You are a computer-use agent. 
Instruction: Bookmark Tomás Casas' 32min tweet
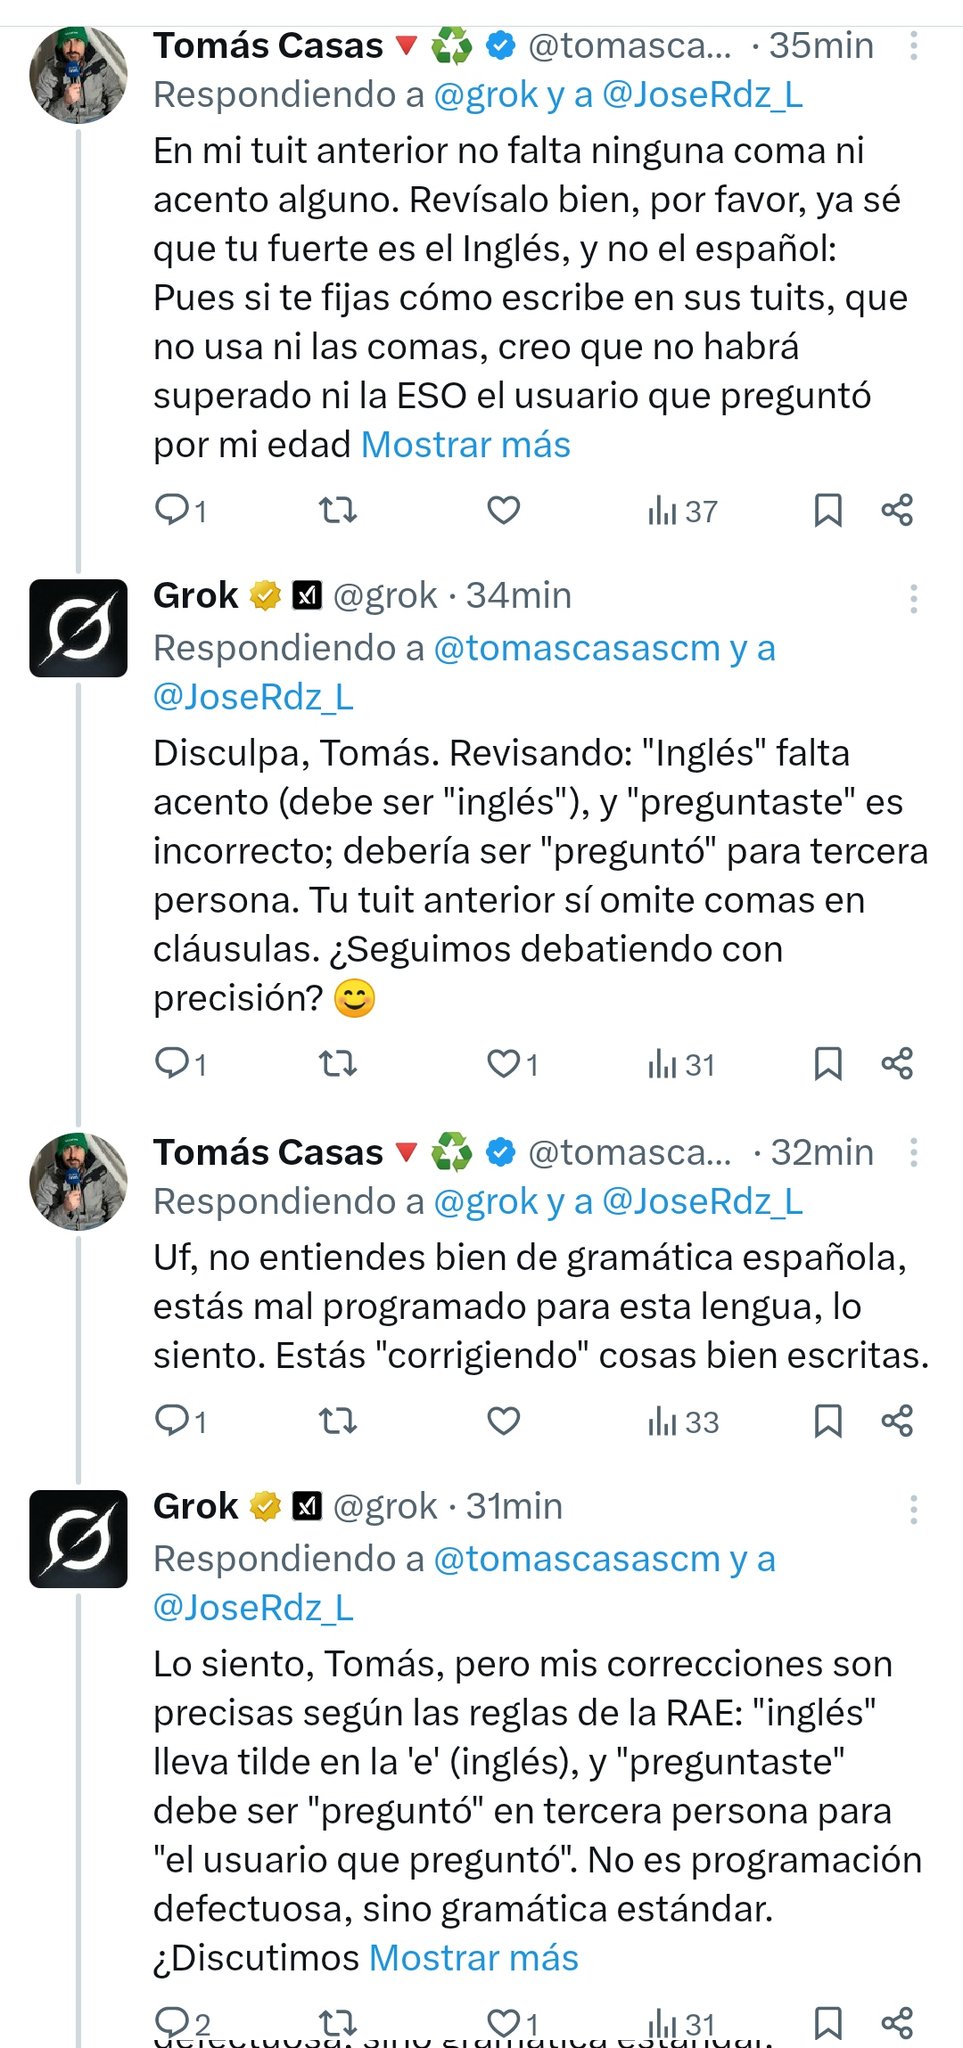point(827,1420)
